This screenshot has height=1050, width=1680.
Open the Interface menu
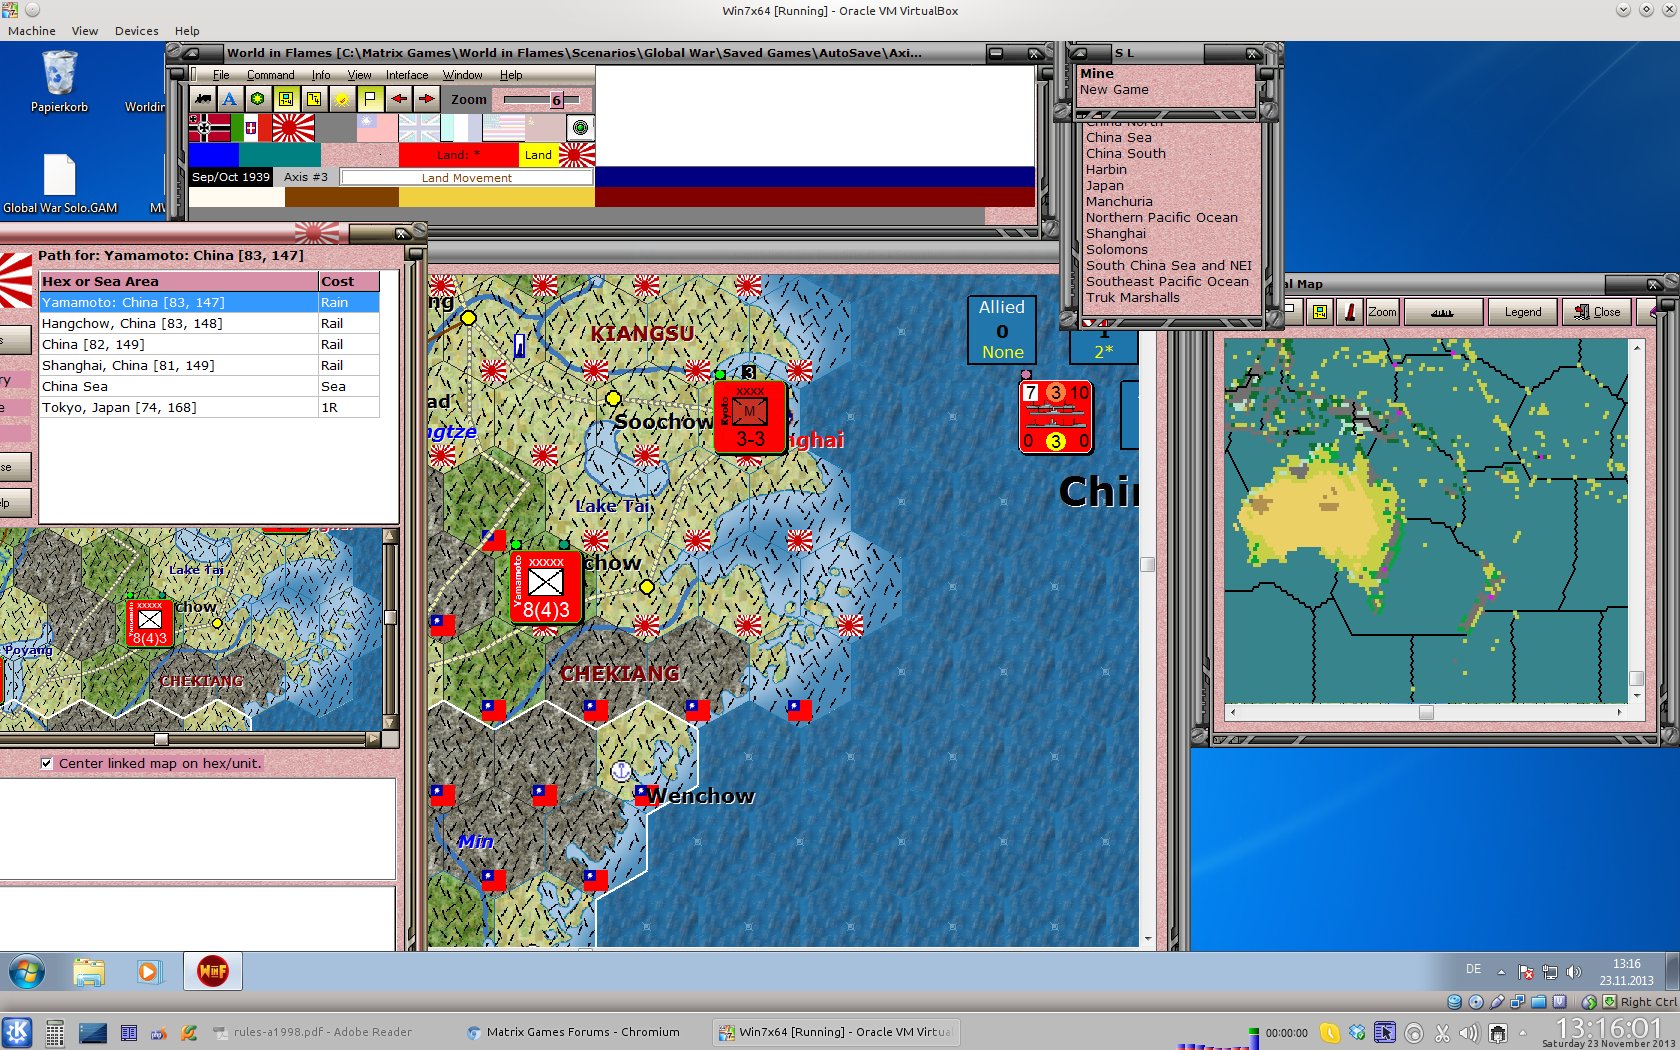click(407, 75)
